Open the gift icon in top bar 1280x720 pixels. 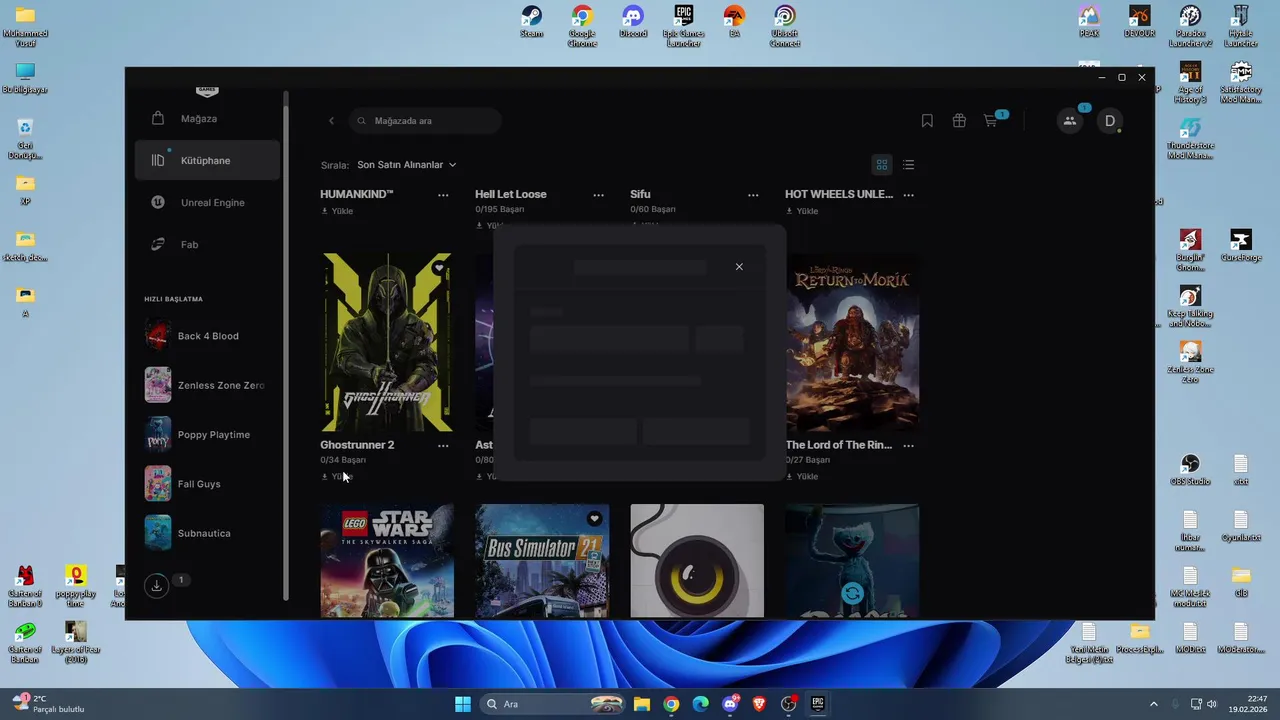[x=959, y=121]
